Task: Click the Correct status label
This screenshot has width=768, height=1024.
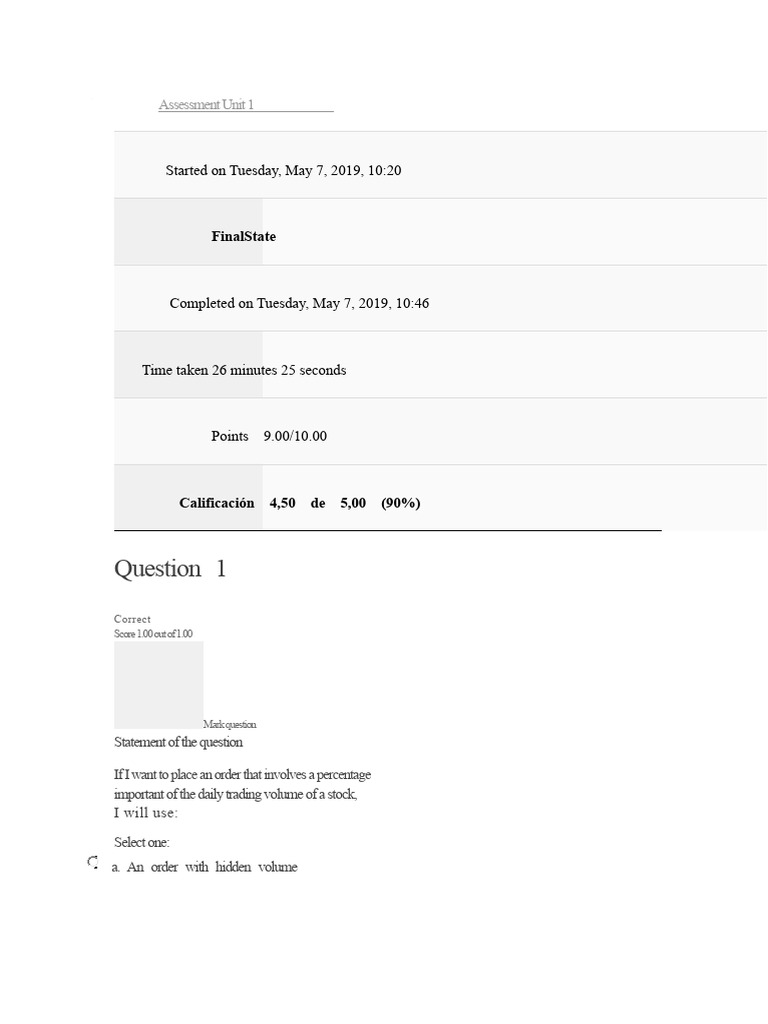Action: click(x=133, y=619)
